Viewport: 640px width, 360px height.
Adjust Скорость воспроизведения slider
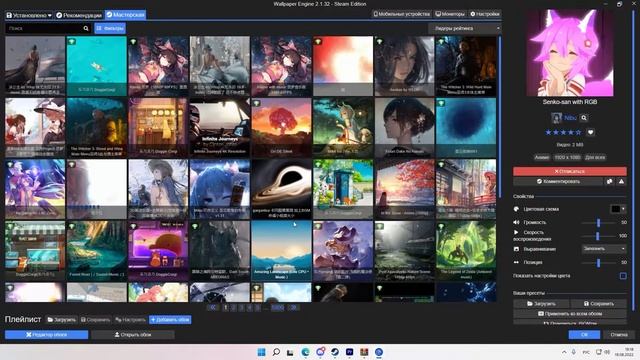(598, 236)
